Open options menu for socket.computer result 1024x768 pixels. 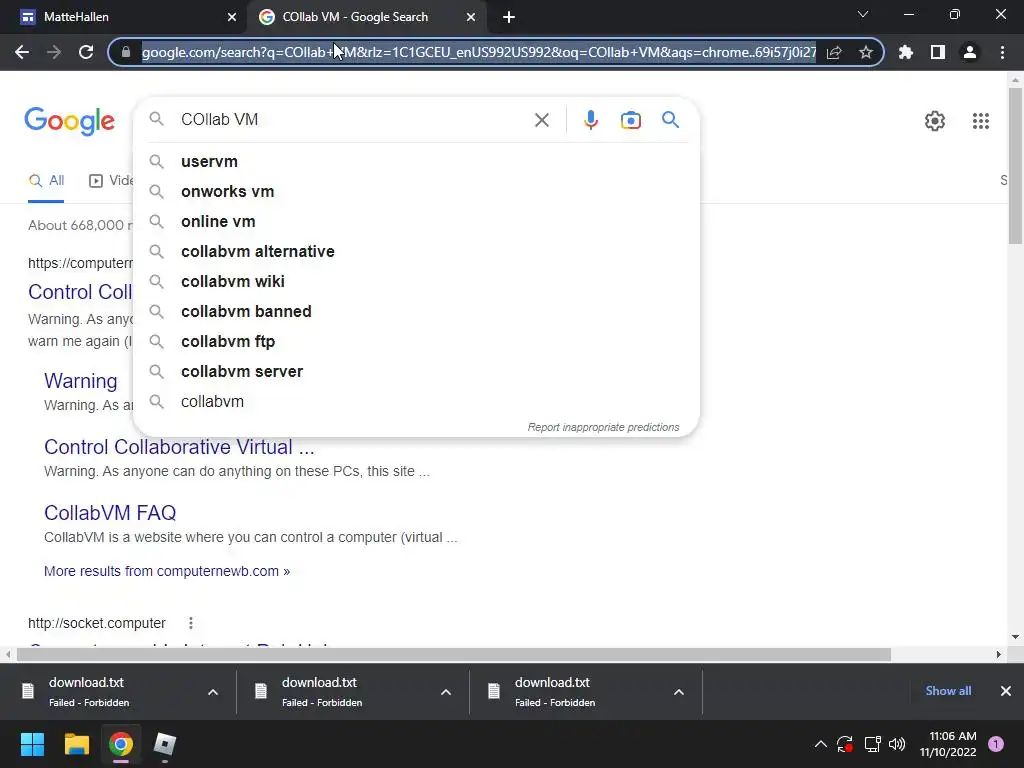[x=191, y=623]
